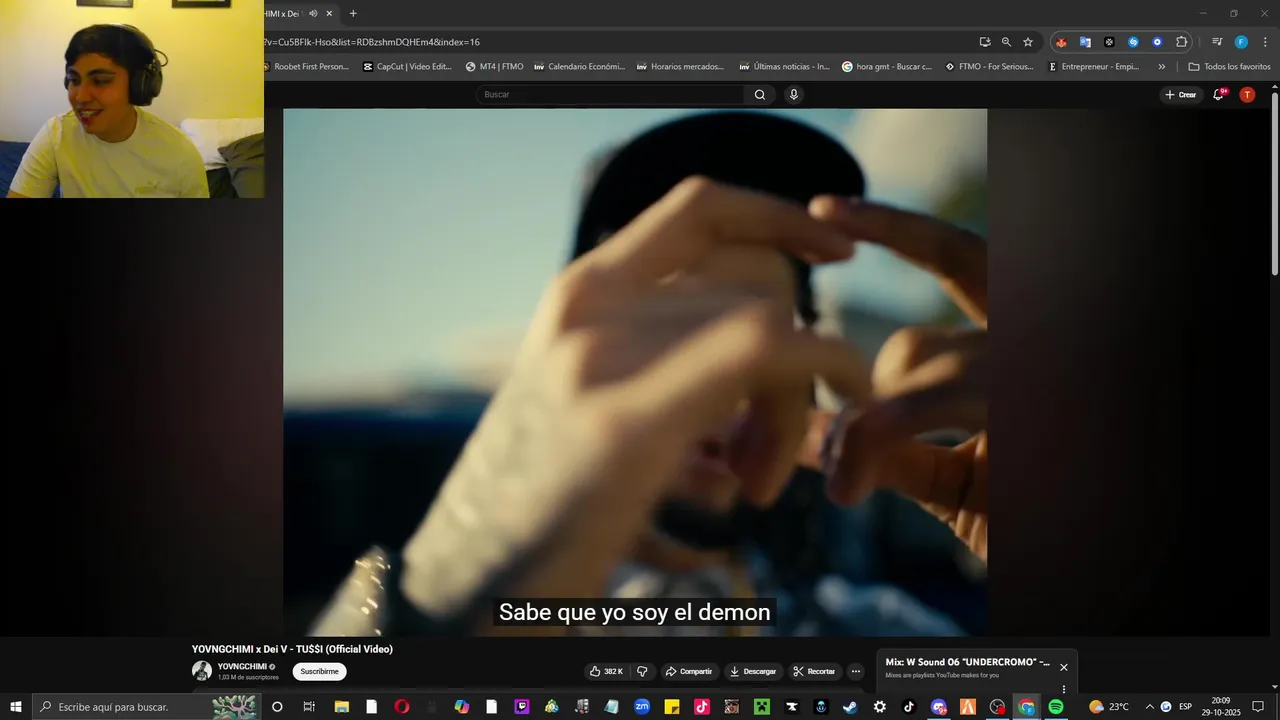Viewport: 1280px width, 720px height.
Task: Open Todos los favoritos folder
Action: click(1229, 67)
